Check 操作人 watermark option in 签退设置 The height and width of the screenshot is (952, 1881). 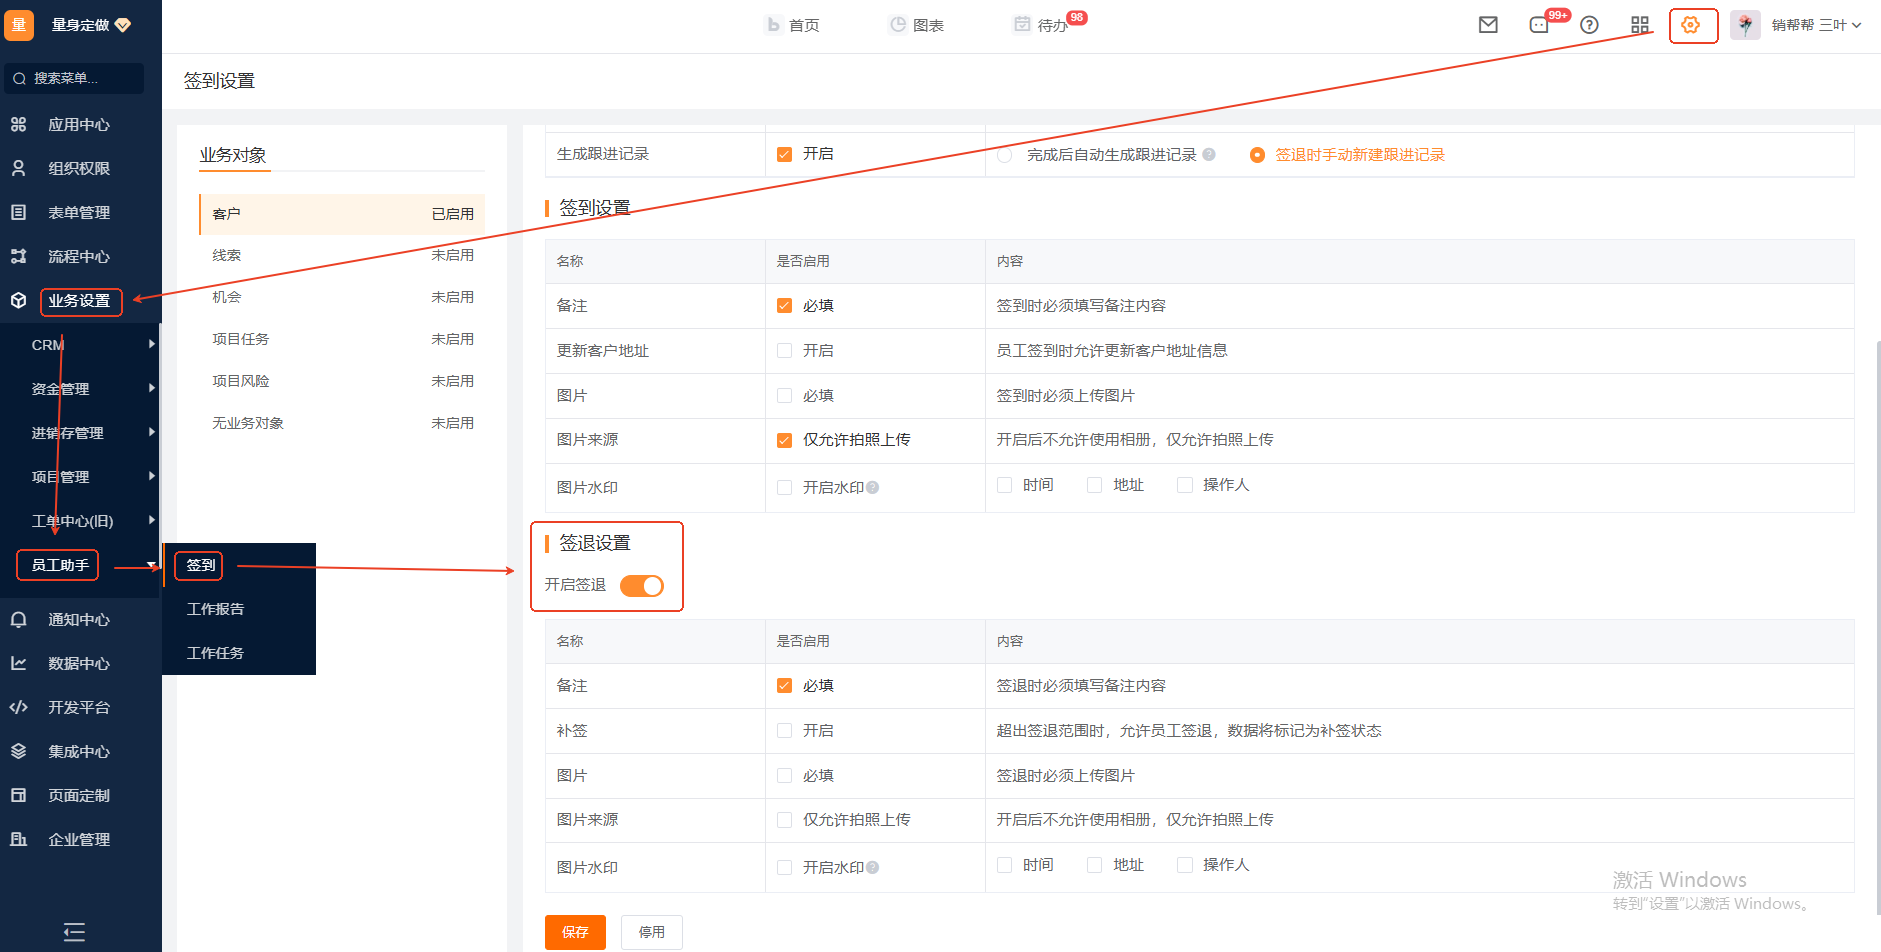coord(1184,865)
